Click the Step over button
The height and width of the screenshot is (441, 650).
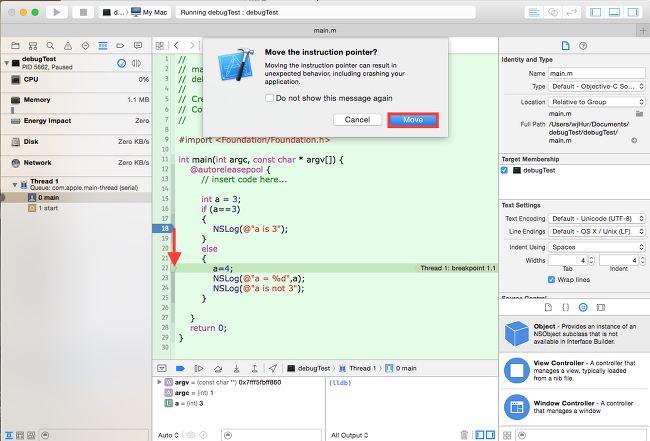218,368
